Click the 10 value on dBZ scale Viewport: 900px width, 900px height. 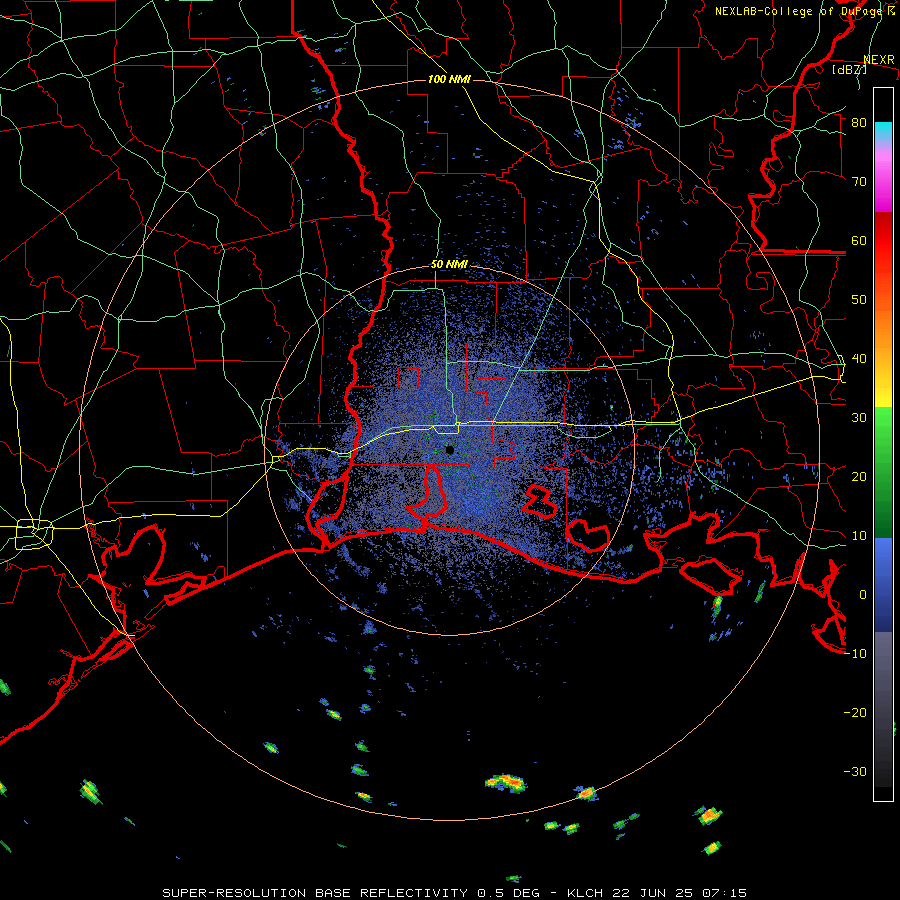pyautogui.click(x=859, y=536)
